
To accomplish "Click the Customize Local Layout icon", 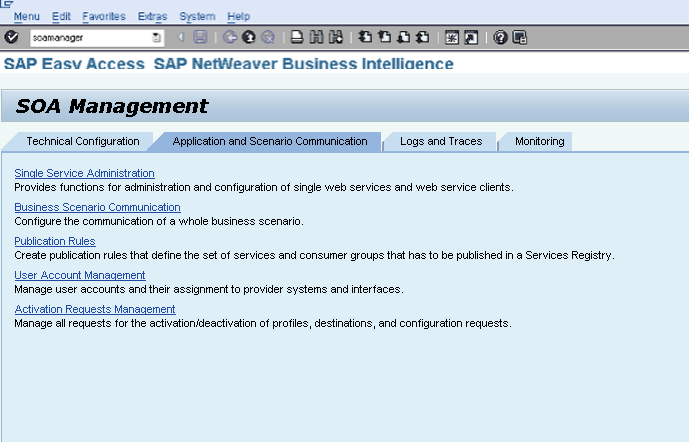I will point(519,37).
